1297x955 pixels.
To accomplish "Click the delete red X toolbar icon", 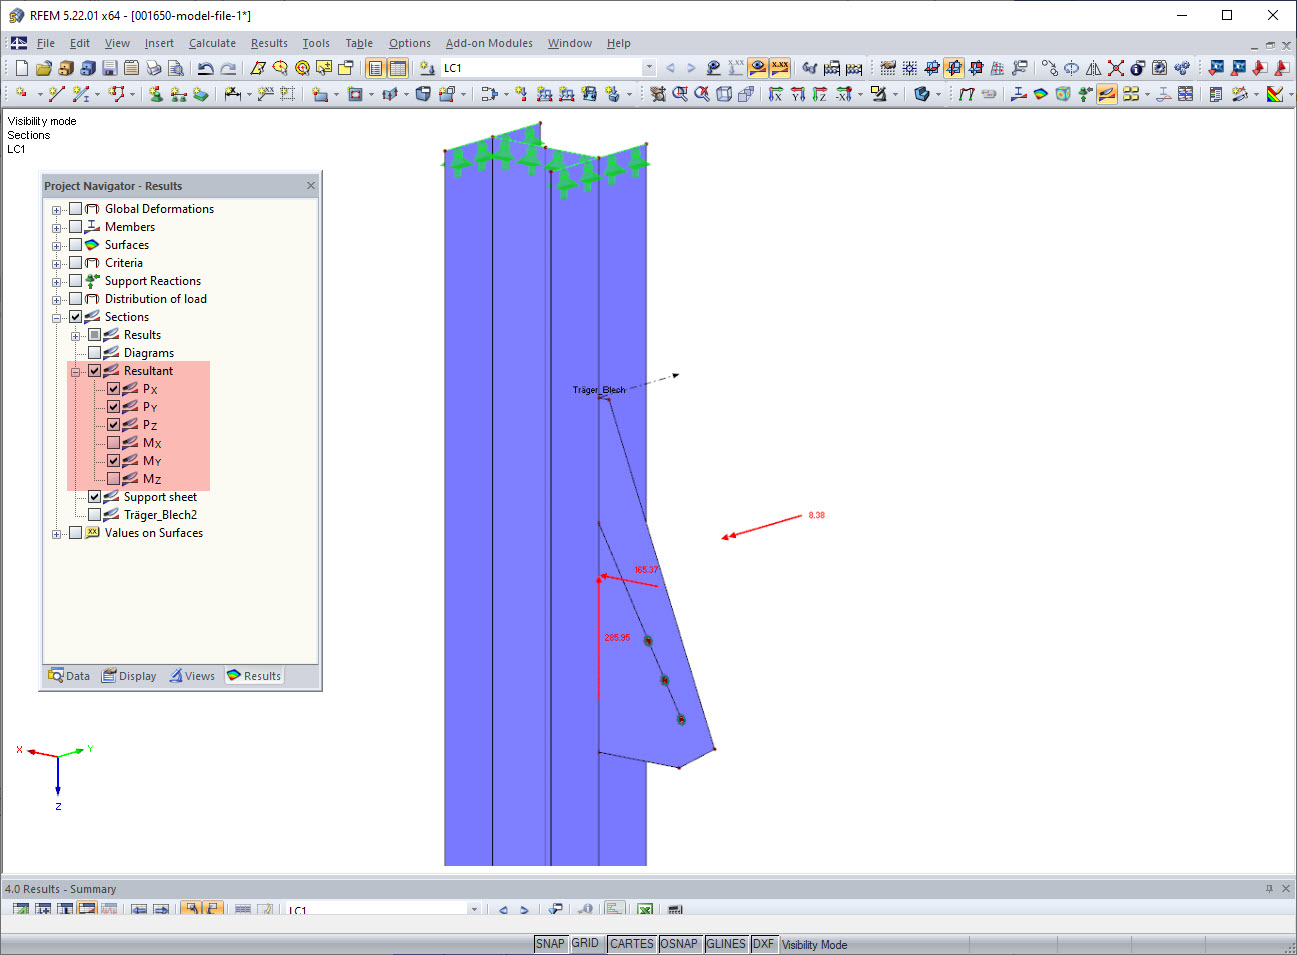I will 1116,68.
